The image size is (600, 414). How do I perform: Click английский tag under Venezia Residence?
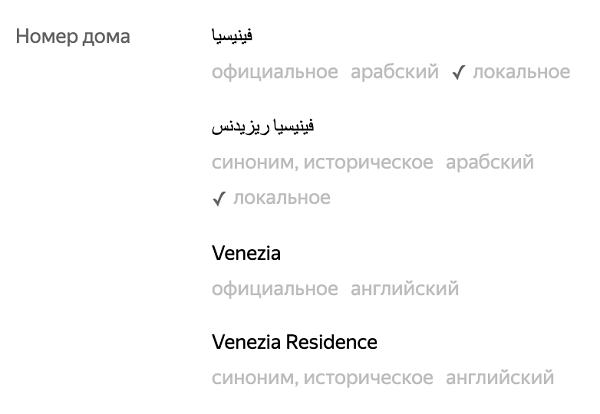[x=500, y=378]
